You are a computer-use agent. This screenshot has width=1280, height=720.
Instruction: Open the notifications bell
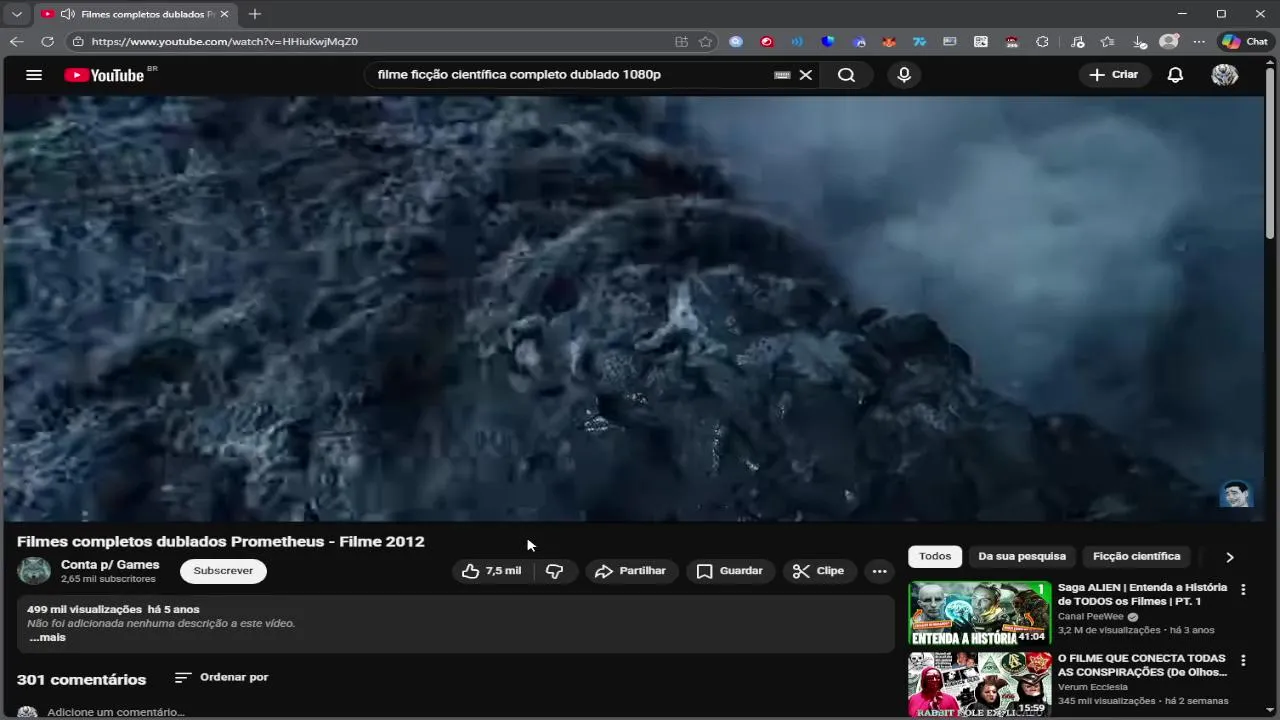click(x=1176, y=75)
